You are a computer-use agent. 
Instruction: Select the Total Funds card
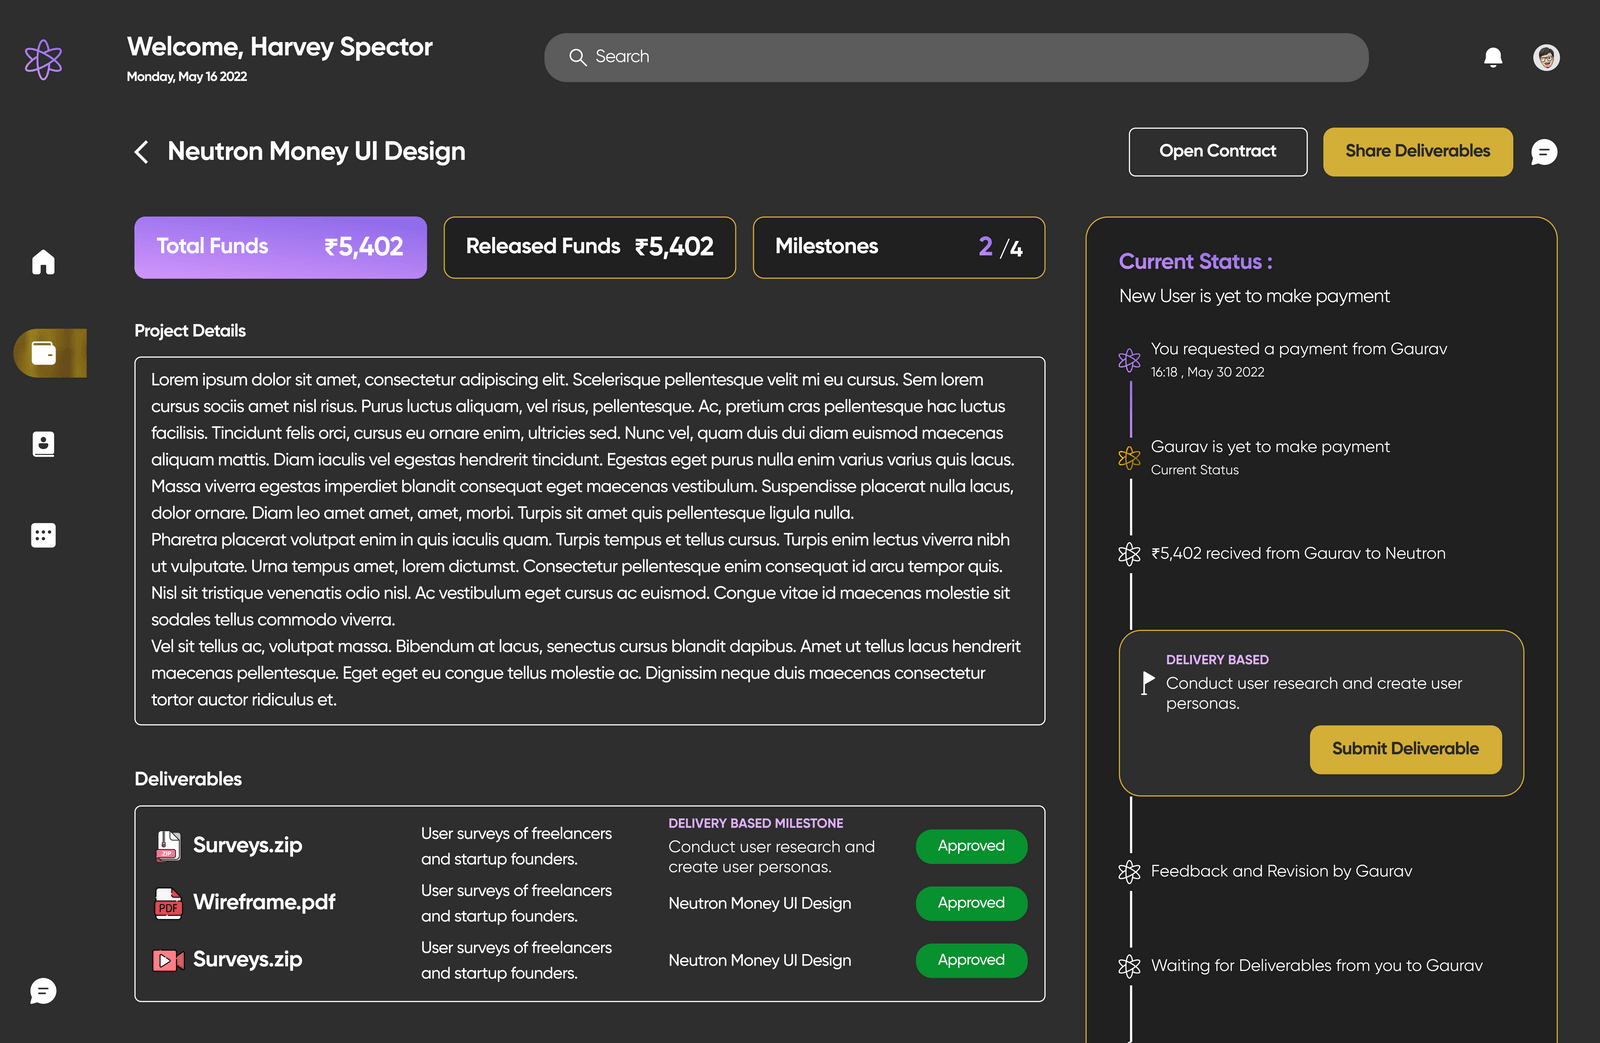pyautogui.click(x=280, y=247)
